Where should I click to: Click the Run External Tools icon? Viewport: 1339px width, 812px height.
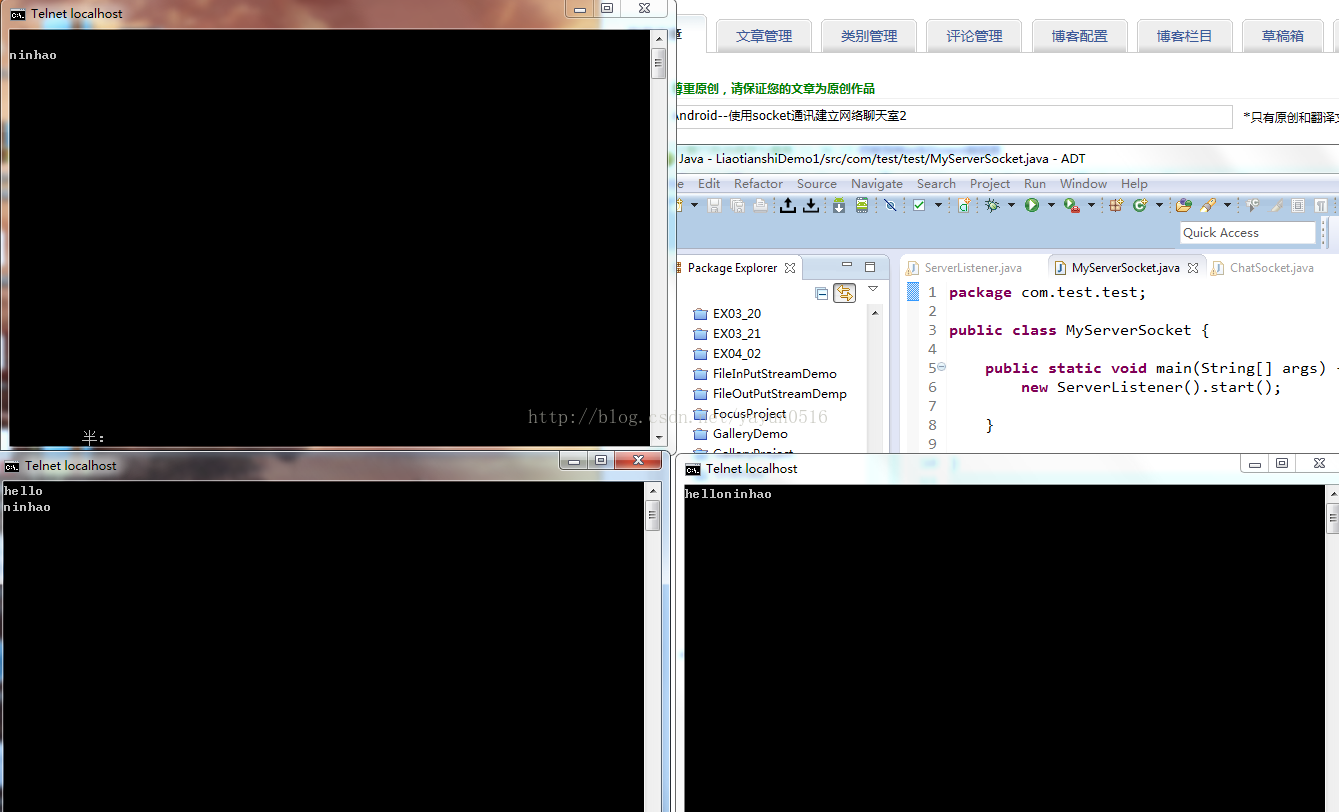(1072, 205)
